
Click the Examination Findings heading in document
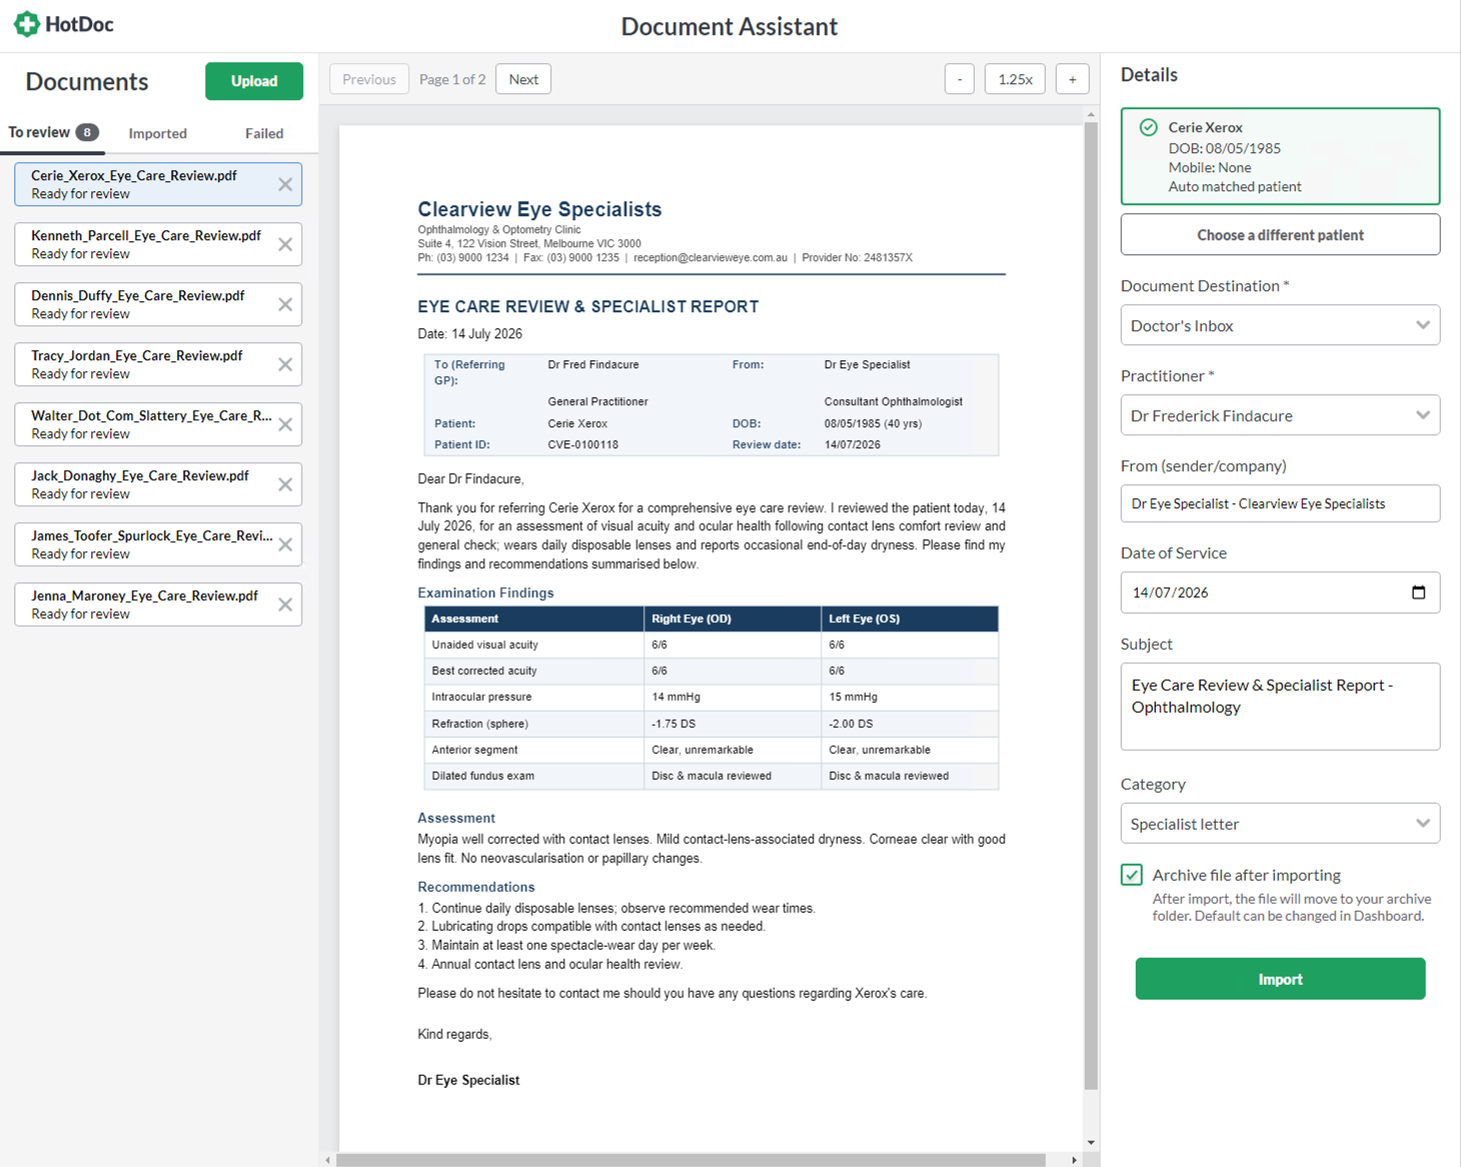coord(485,593)
